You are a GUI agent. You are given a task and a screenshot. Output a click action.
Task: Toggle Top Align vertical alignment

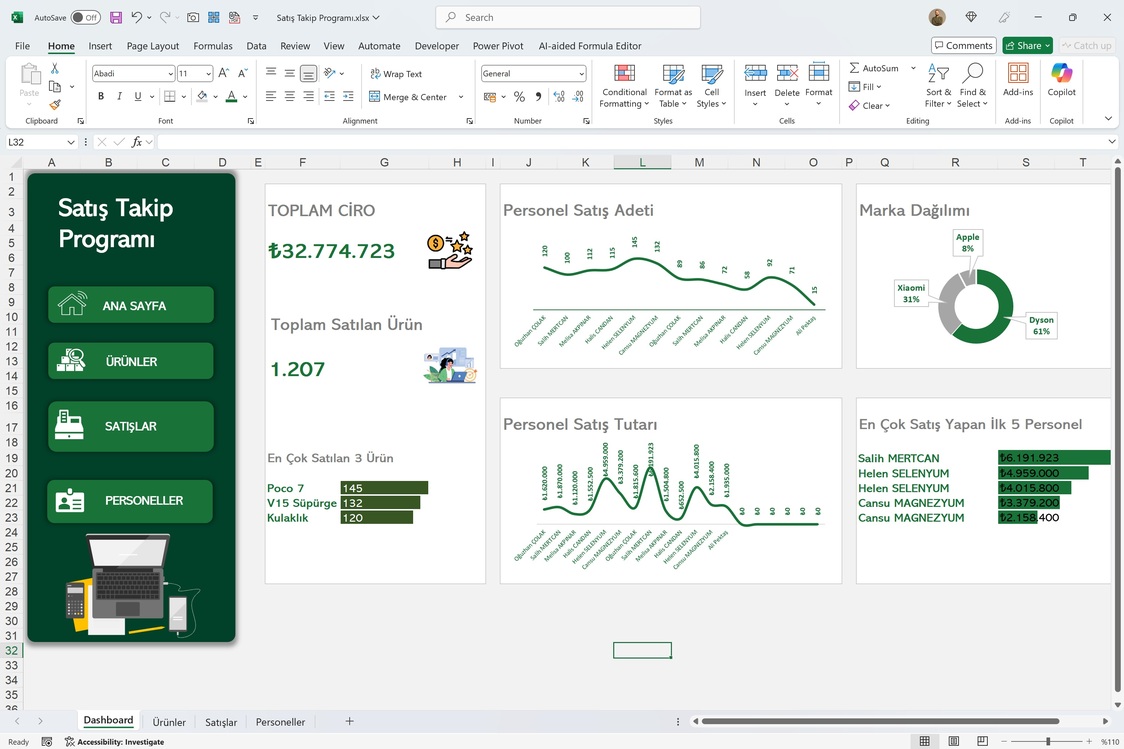click(x=270, y=73)
